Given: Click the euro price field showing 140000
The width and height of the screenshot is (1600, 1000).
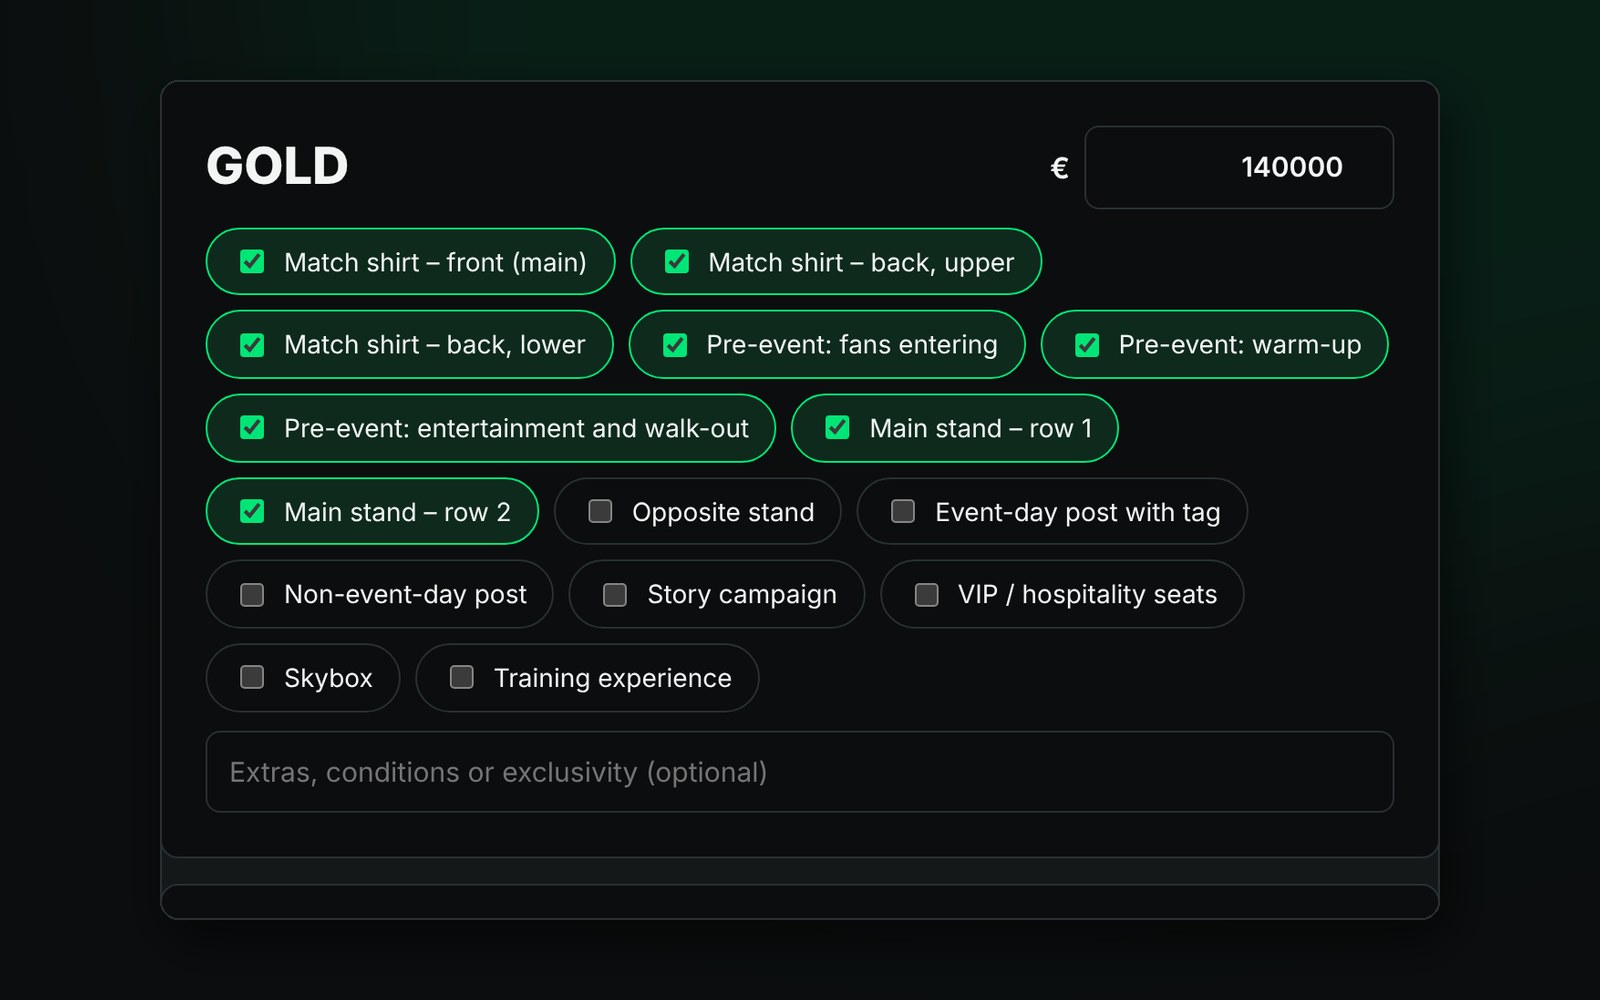Looking at the screenshot, I should pyautogui.click(x=1239, y=167).
